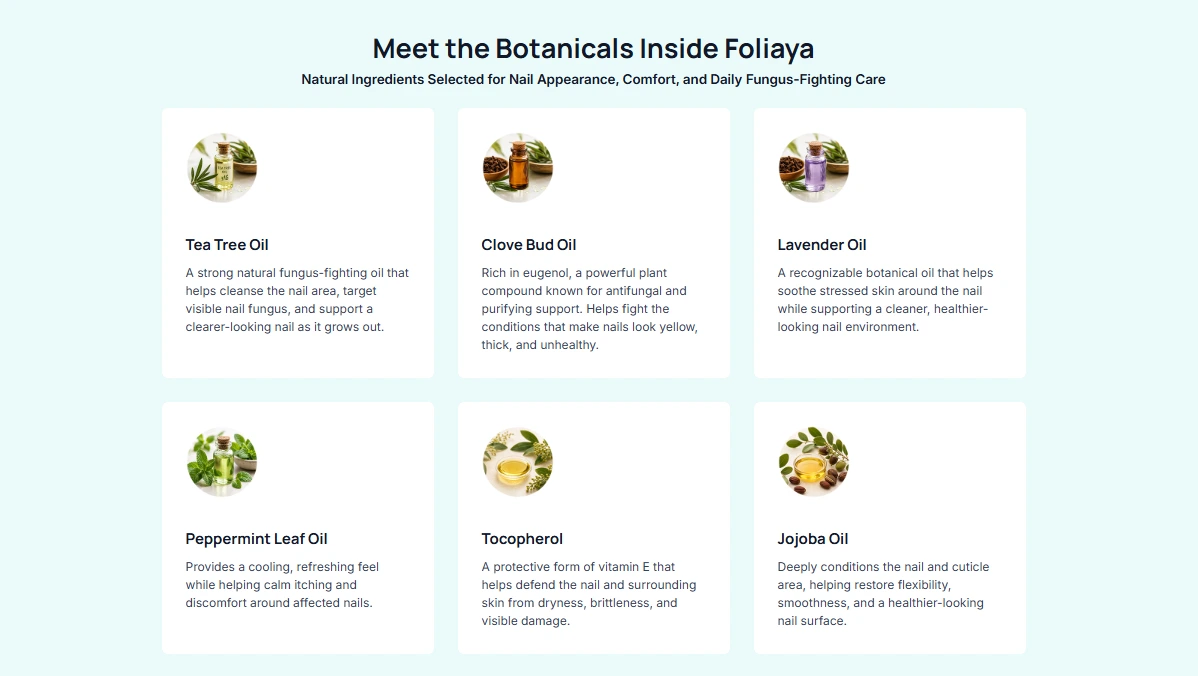Click the 'Meet the Botanicals Inside Foliaya' headline
Viewport: 1198px width, 676px height.
[593, 49]
